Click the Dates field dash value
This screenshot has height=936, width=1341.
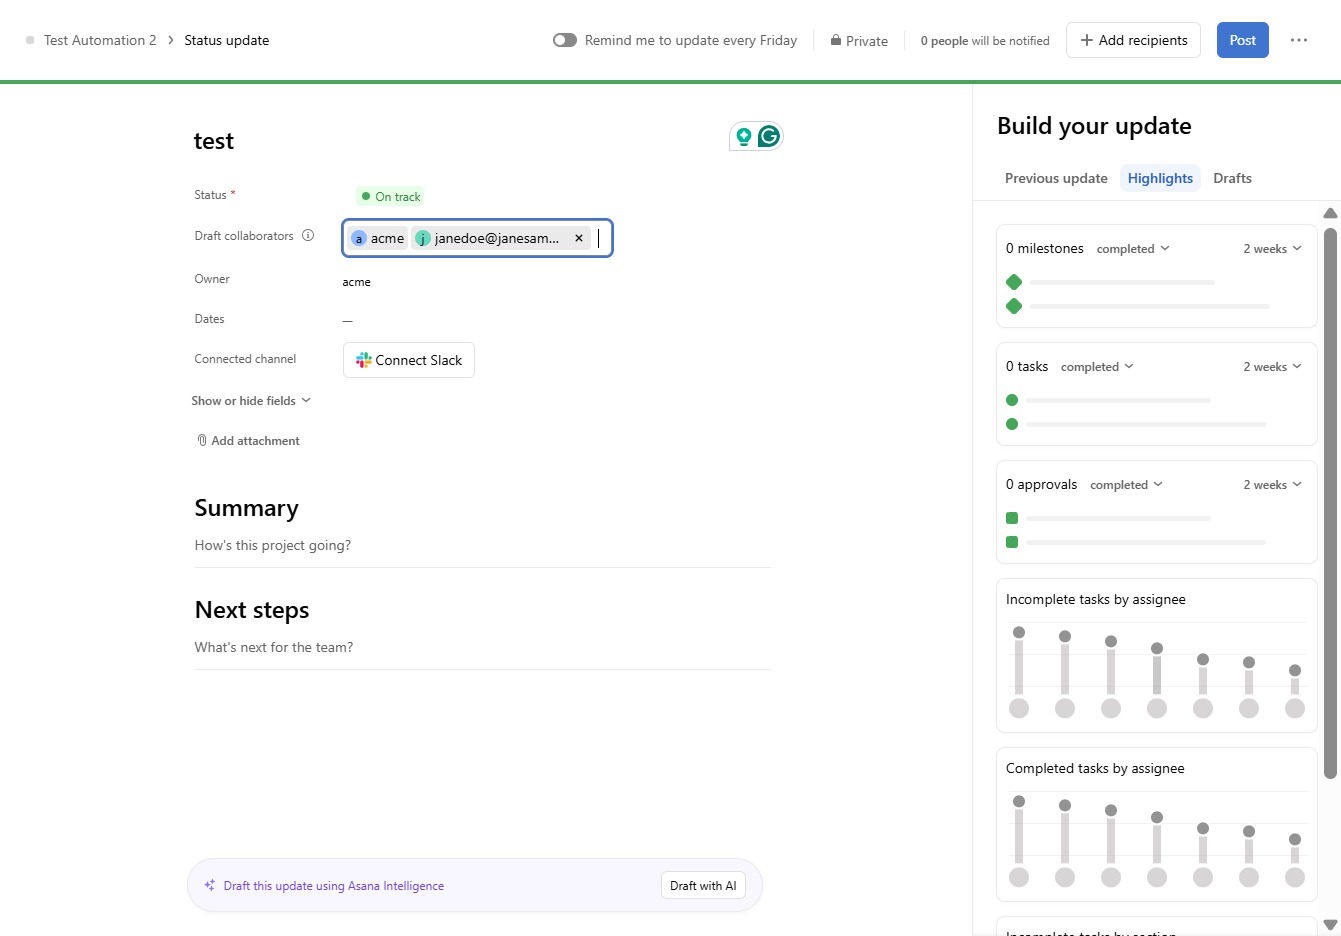coord(347,320)
